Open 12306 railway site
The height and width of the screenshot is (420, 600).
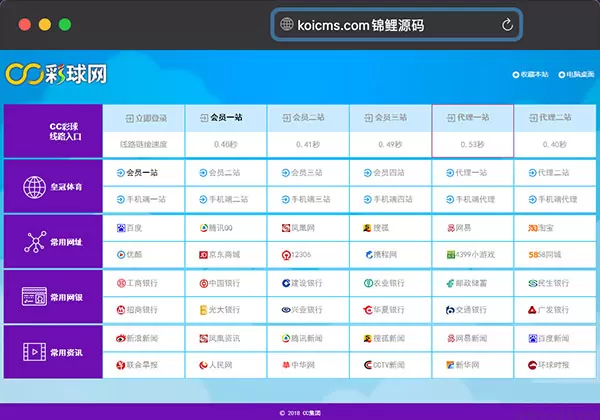299,254
